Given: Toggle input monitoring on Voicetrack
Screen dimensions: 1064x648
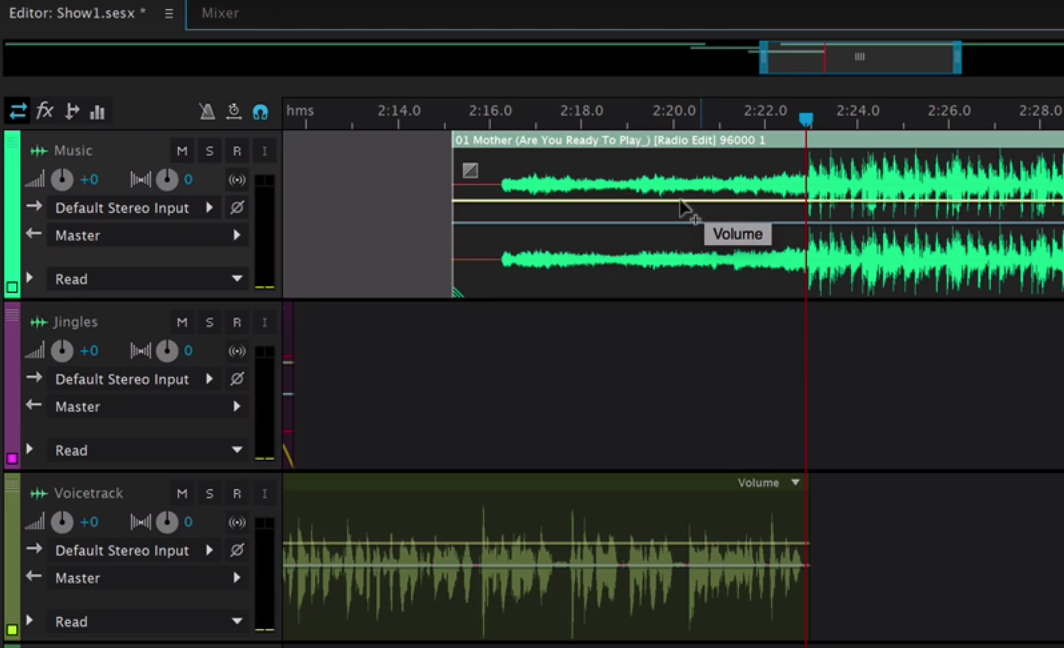Looking at the screenshot, I should click(x=265, y=493).
